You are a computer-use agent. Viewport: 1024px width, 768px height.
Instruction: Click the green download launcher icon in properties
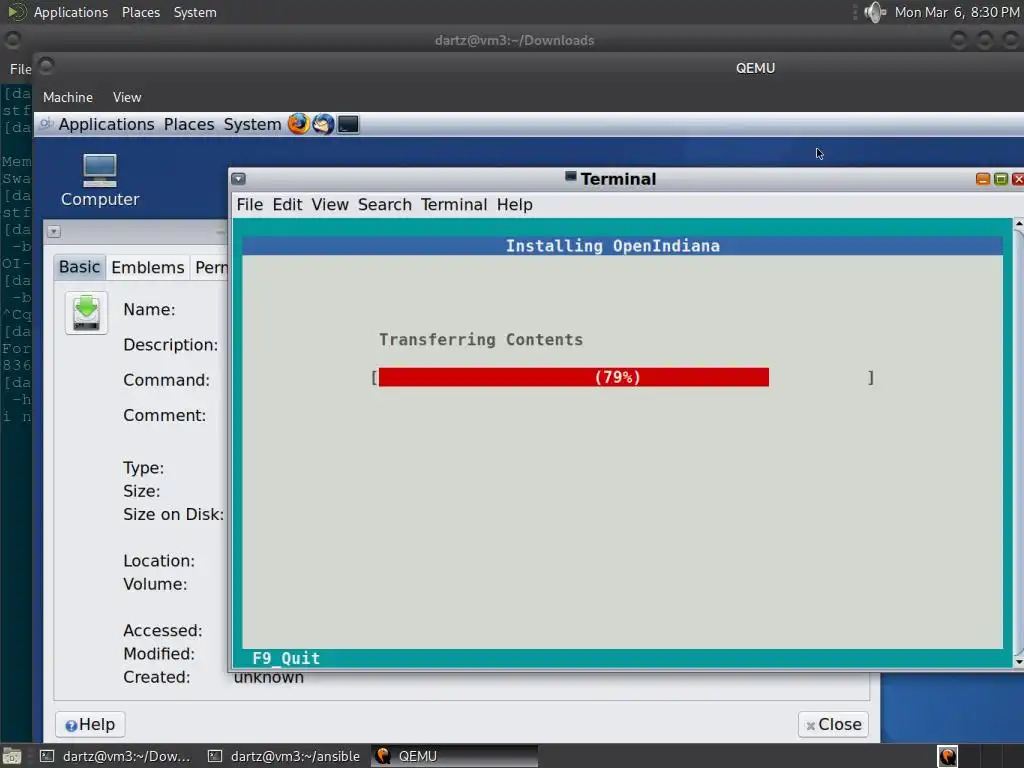[x=86, y=313]
